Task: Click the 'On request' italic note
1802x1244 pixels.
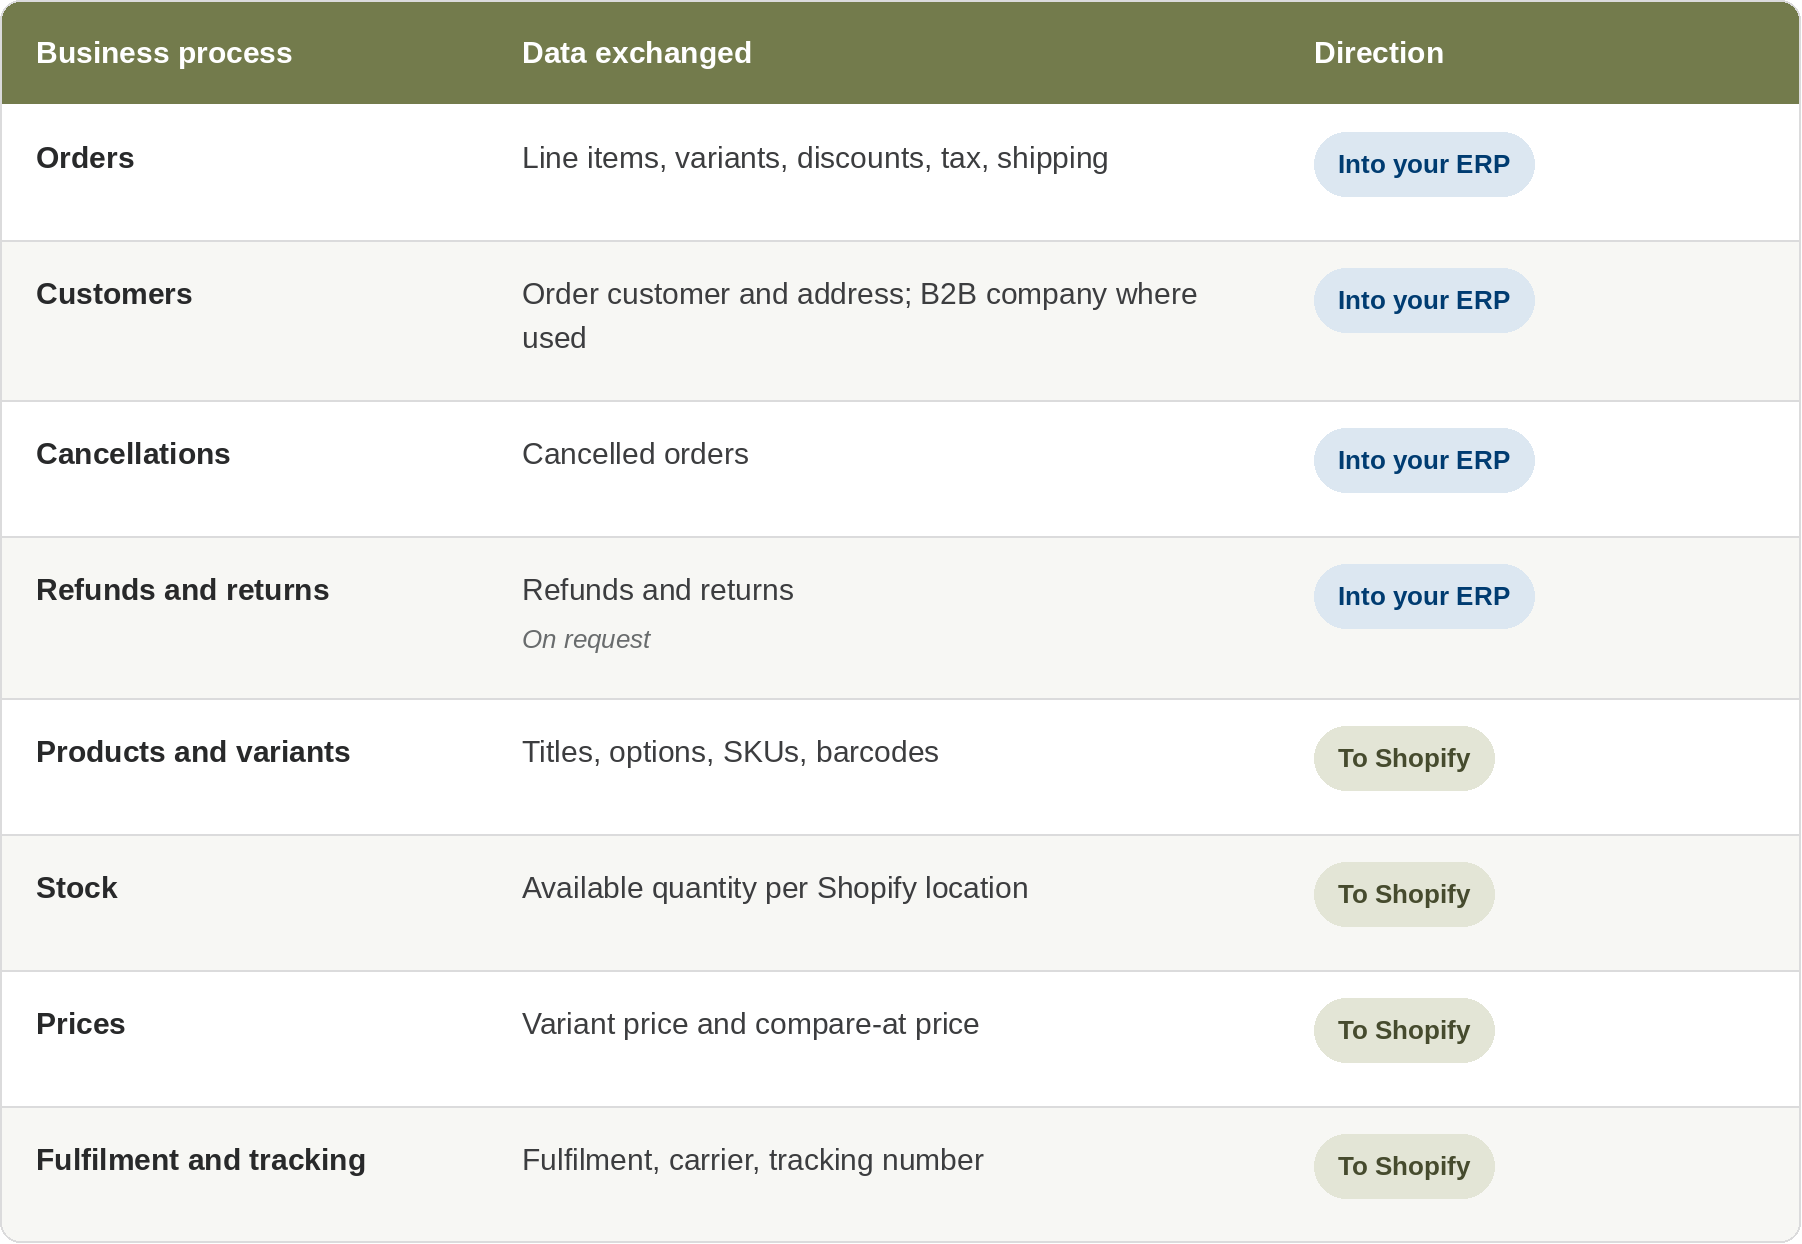Action: tap(586, 639)
